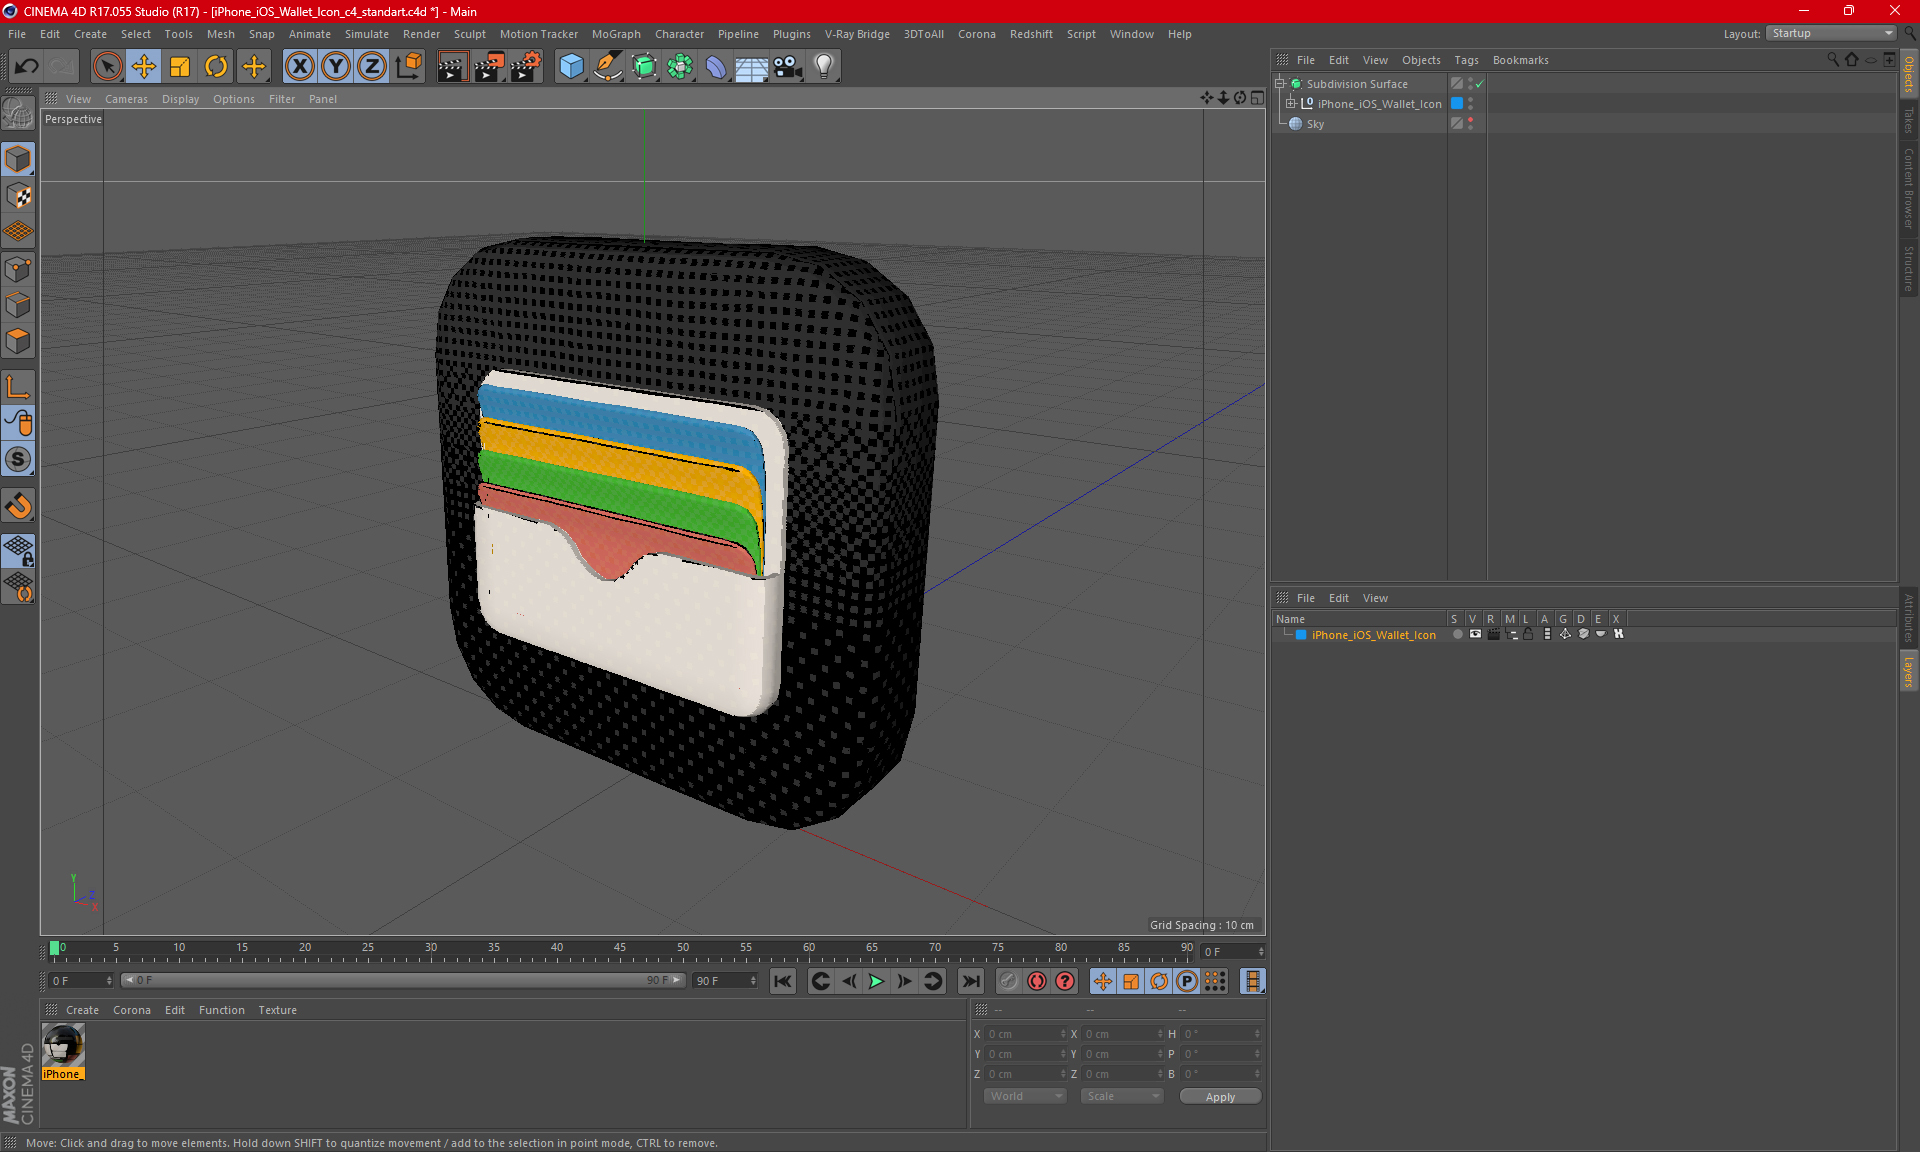Select the Live Selection tool
Image resolution: width=1920 pixels, height=1152 pixels.
[x=107, y=67]
